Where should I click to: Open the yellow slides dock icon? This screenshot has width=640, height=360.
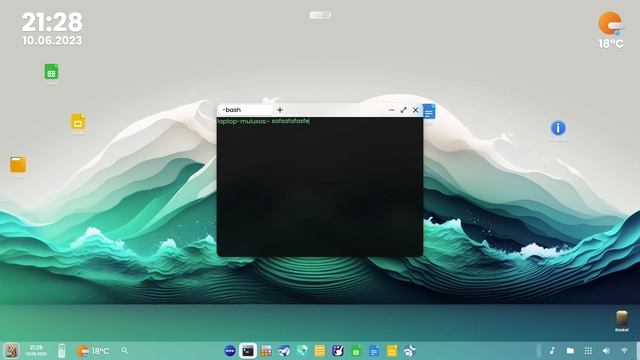coord(392,351)
